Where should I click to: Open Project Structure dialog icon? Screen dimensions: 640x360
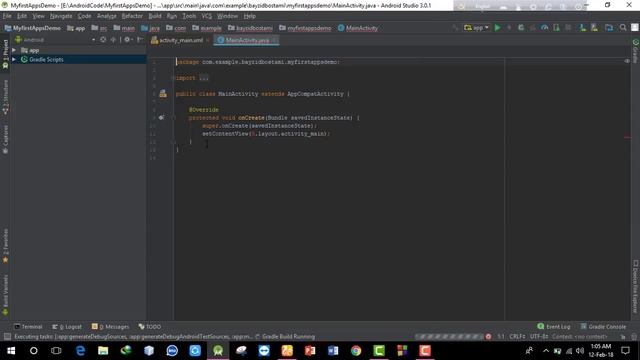(x=609, y=28)
